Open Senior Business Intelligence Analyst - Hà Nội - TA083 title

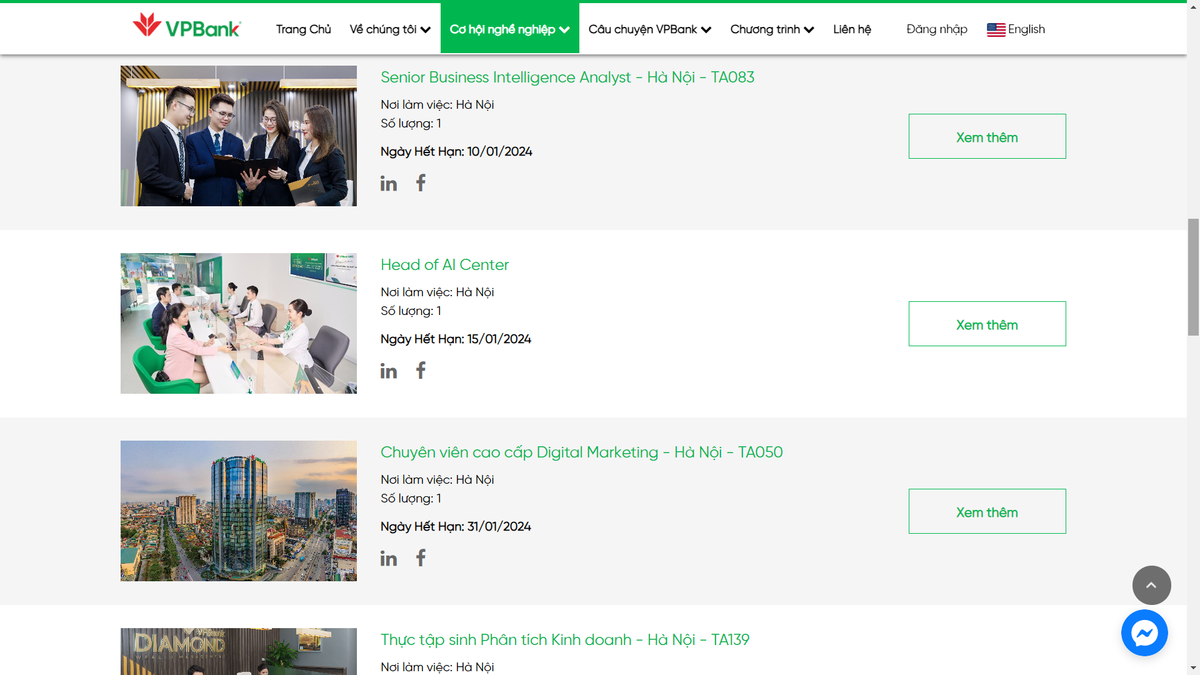pos(567,77)
